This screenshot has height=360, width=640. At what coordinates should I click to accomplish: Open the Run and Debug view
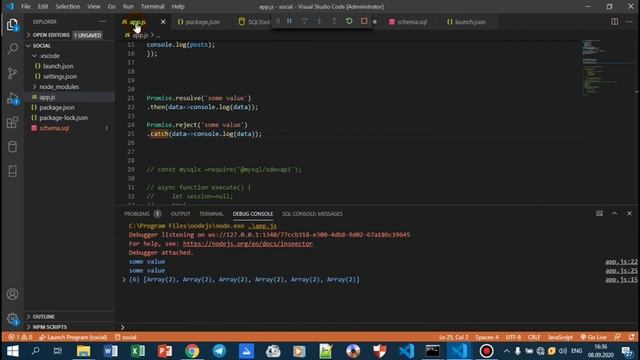pyautogui.click(x=12, y=98)
